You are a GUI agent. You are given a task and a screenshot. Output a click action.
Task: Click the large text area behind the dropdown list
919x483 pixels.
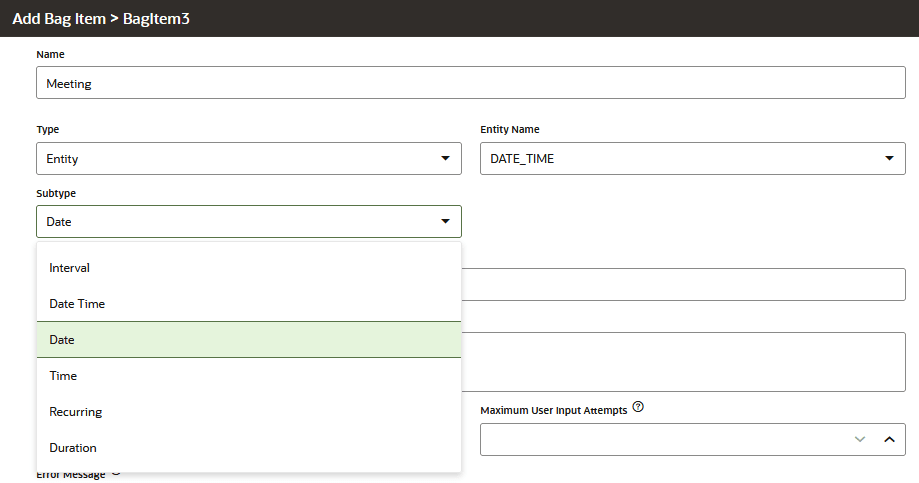(x=683, y=362)
